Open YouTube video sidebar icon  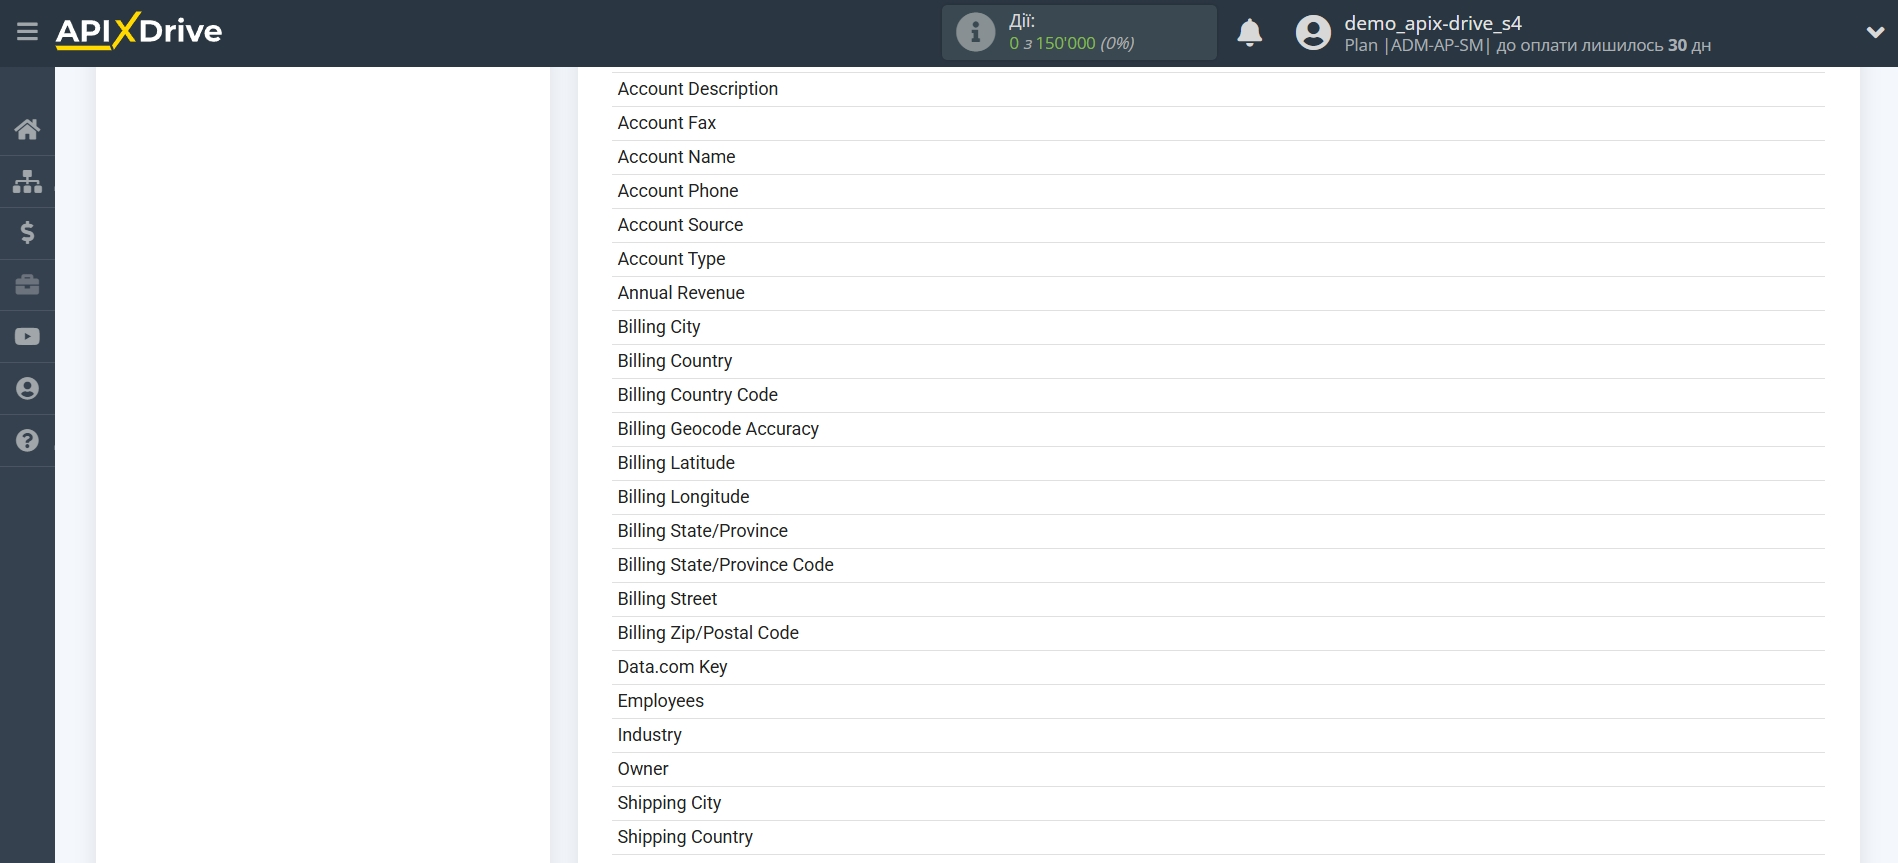(x=27, y=337)
